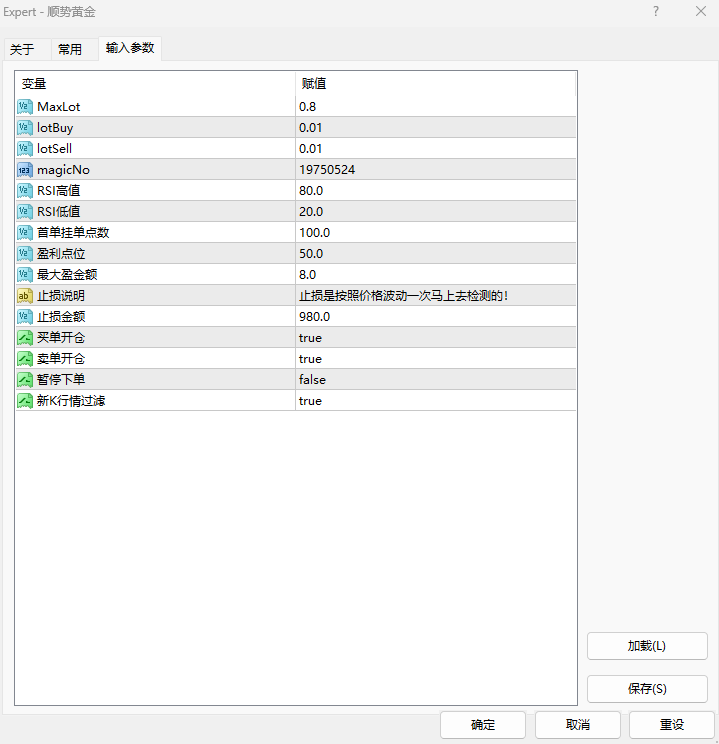Screen dimensions: 719x744
Task: Reset parameters with 重设 button
Action: pyautogui.click(x=672, y=725)
